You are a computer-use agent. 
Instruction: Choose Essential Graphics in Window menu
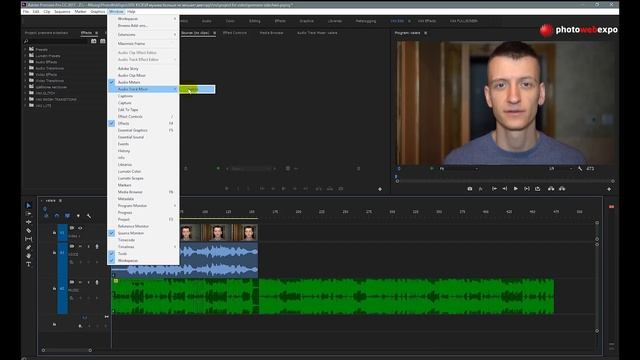143,130
